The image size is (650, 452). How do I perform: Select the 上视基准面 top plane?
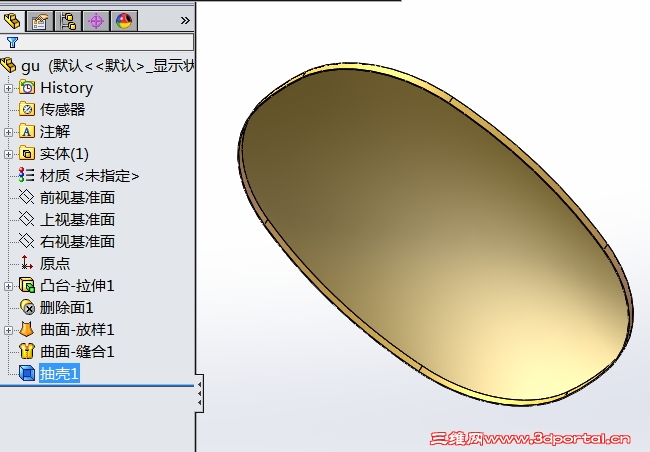click(78, 220)
